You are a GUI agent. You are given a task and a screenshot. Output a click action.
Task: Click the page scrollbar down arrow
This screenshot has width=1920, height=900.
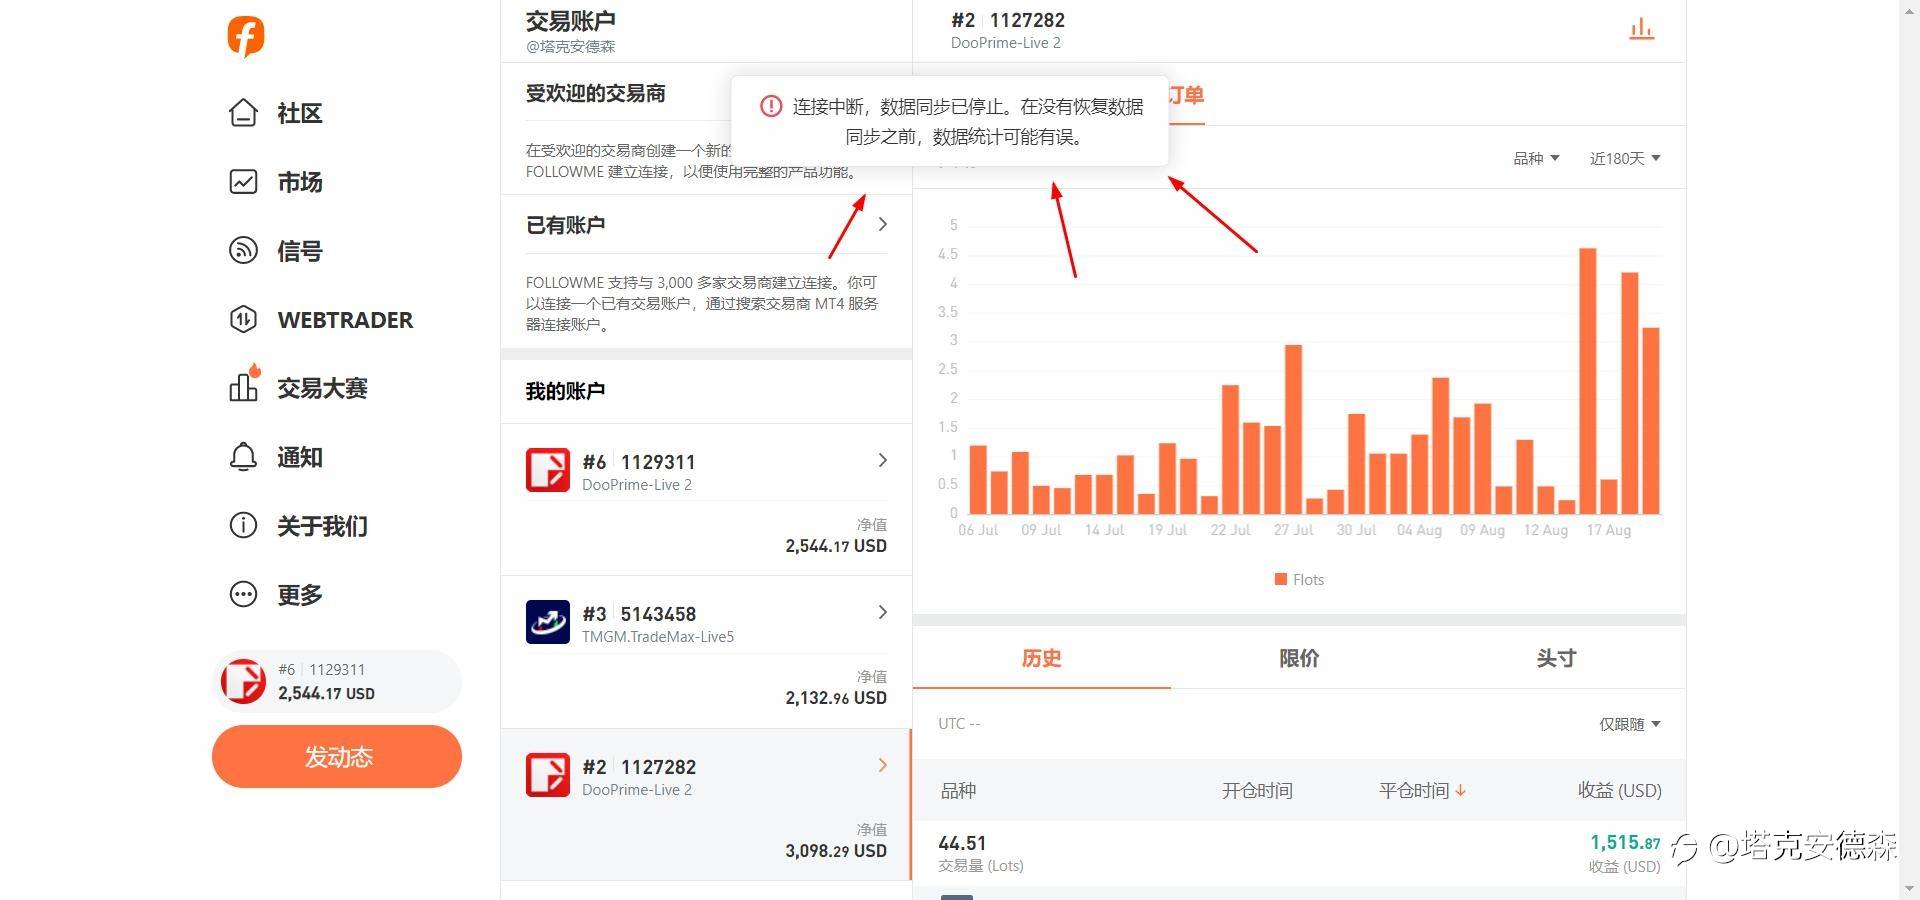coord(1909,888)
